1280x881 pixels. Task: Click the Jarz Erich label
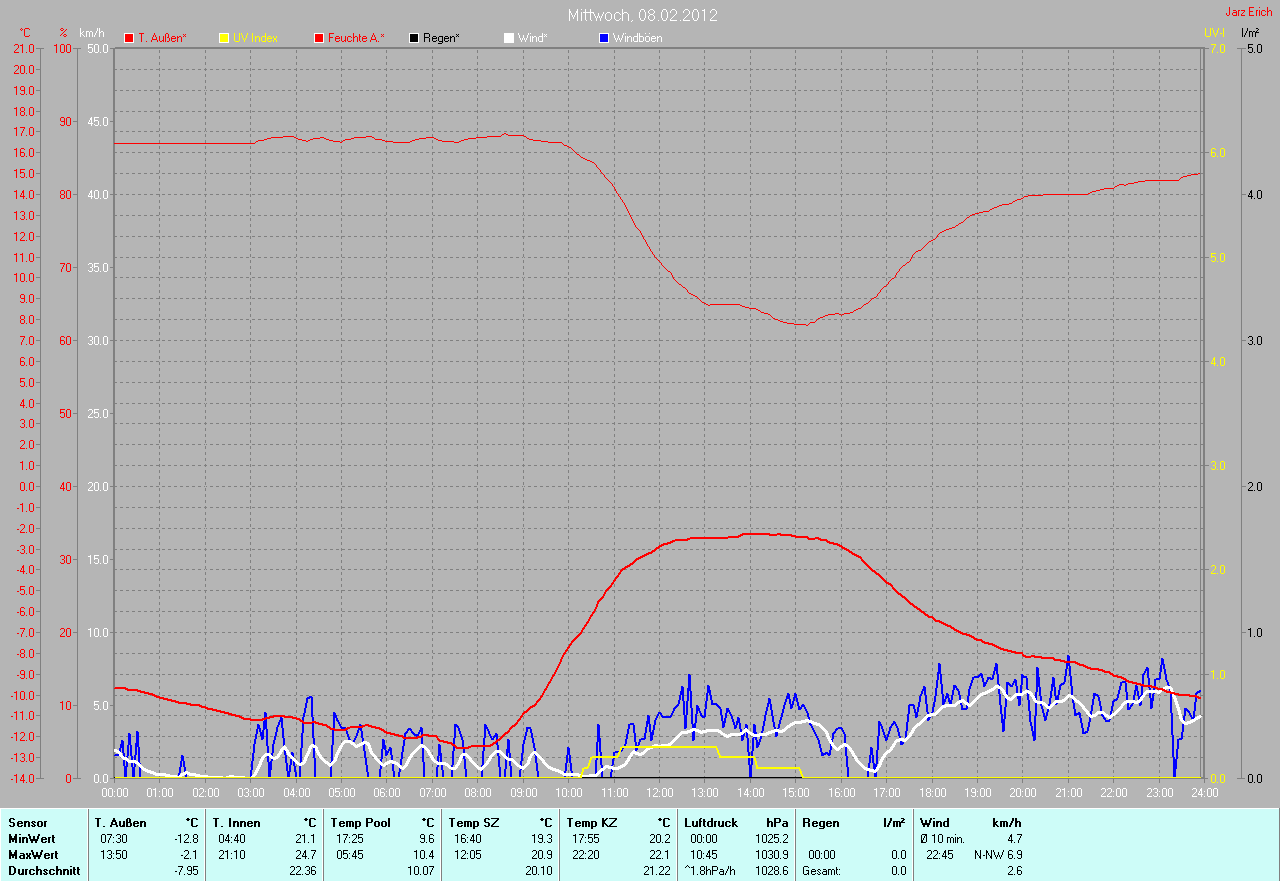1249,12
